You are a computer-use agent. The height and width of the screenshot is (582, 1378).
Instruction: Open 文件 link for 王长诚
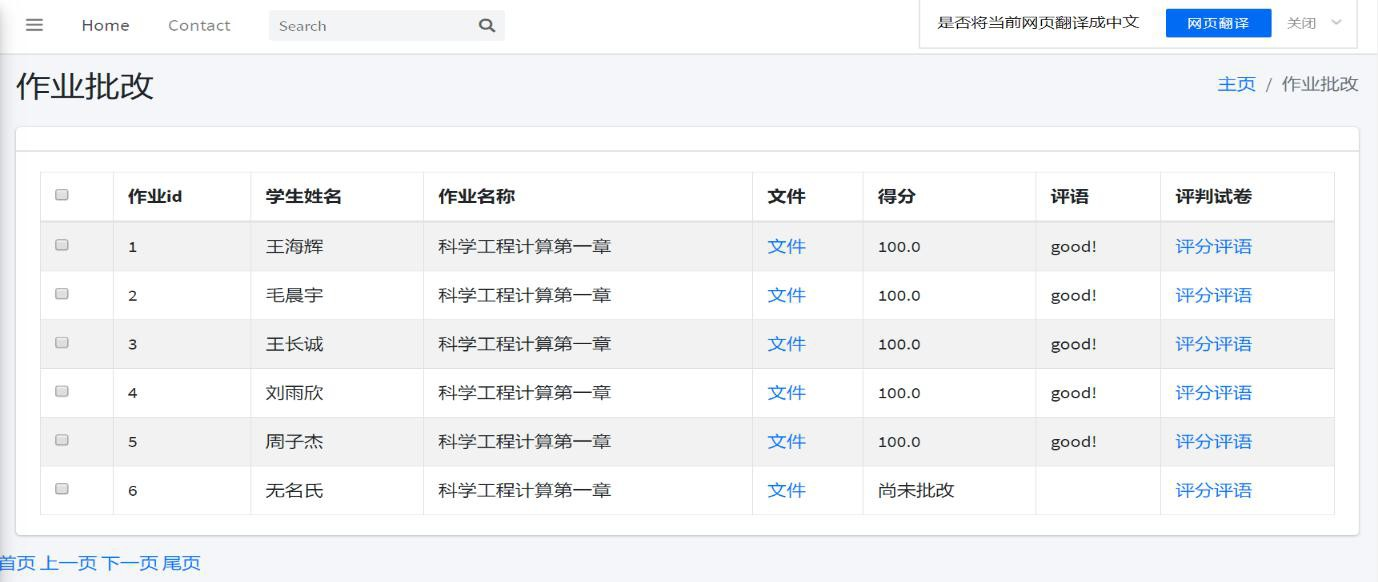(x=786, y=344)
